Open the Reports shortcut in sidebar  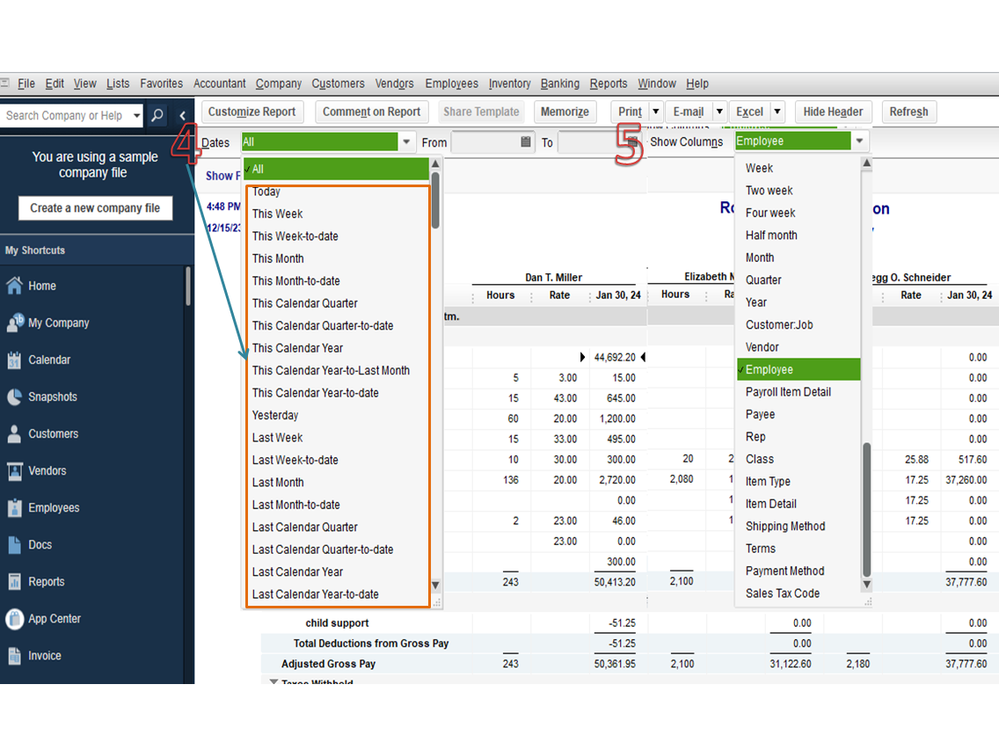tap(46, 581)
